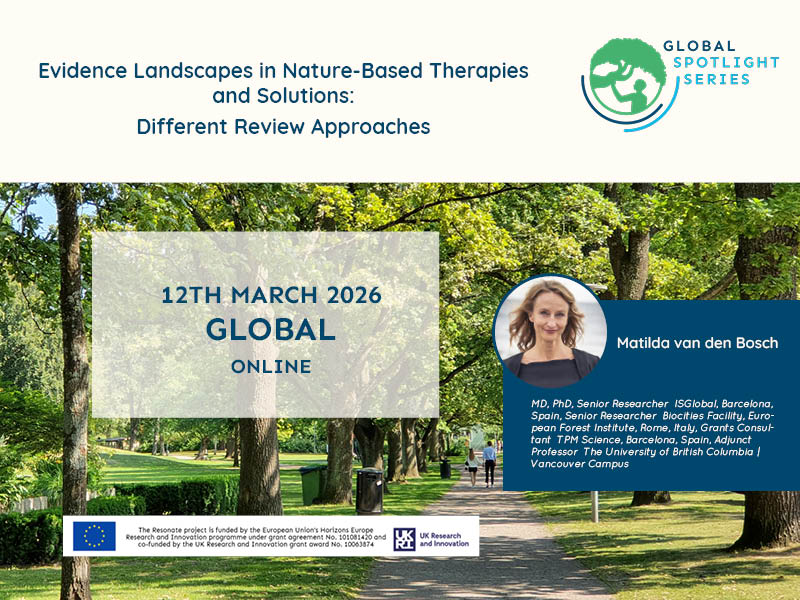800x600 pixels.
Task: Click the "Evidence Landscapes in Nature-Based Therapies" title
Action: coord(283,72)
